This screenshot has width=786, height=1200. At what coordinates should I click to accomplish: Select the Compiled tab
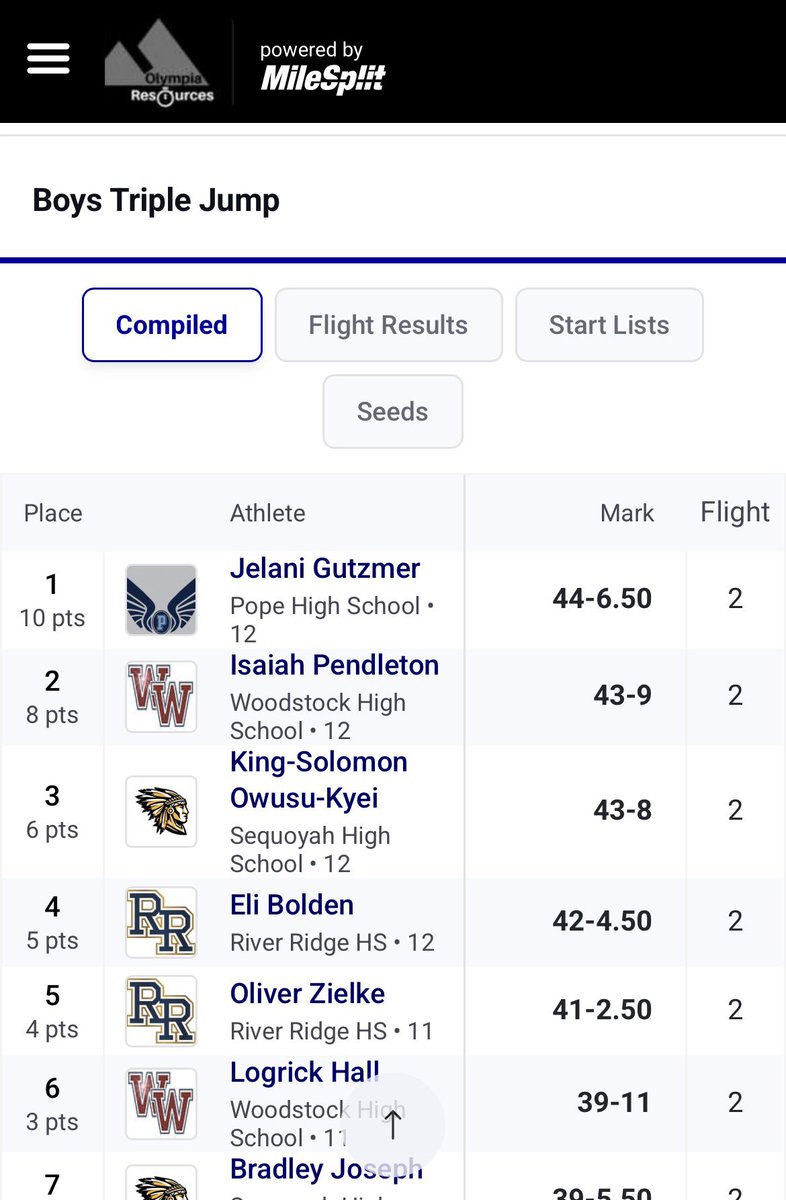point(172,325)
